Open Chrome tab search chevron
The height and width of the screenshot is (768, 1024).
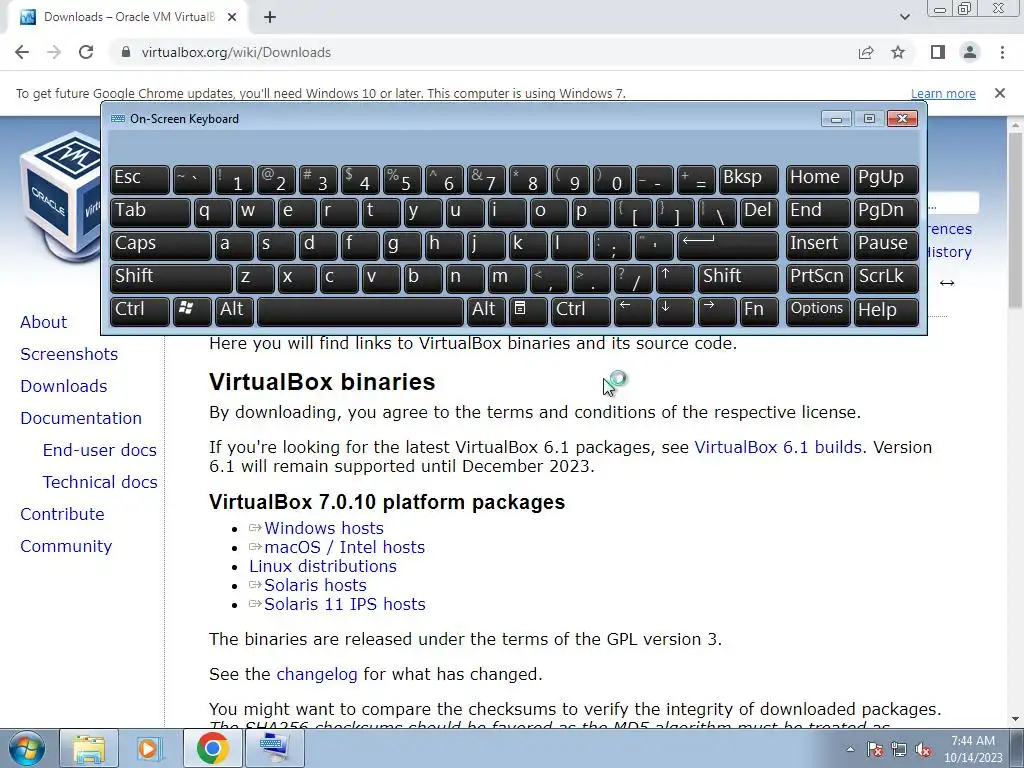(x=904, y=17)
